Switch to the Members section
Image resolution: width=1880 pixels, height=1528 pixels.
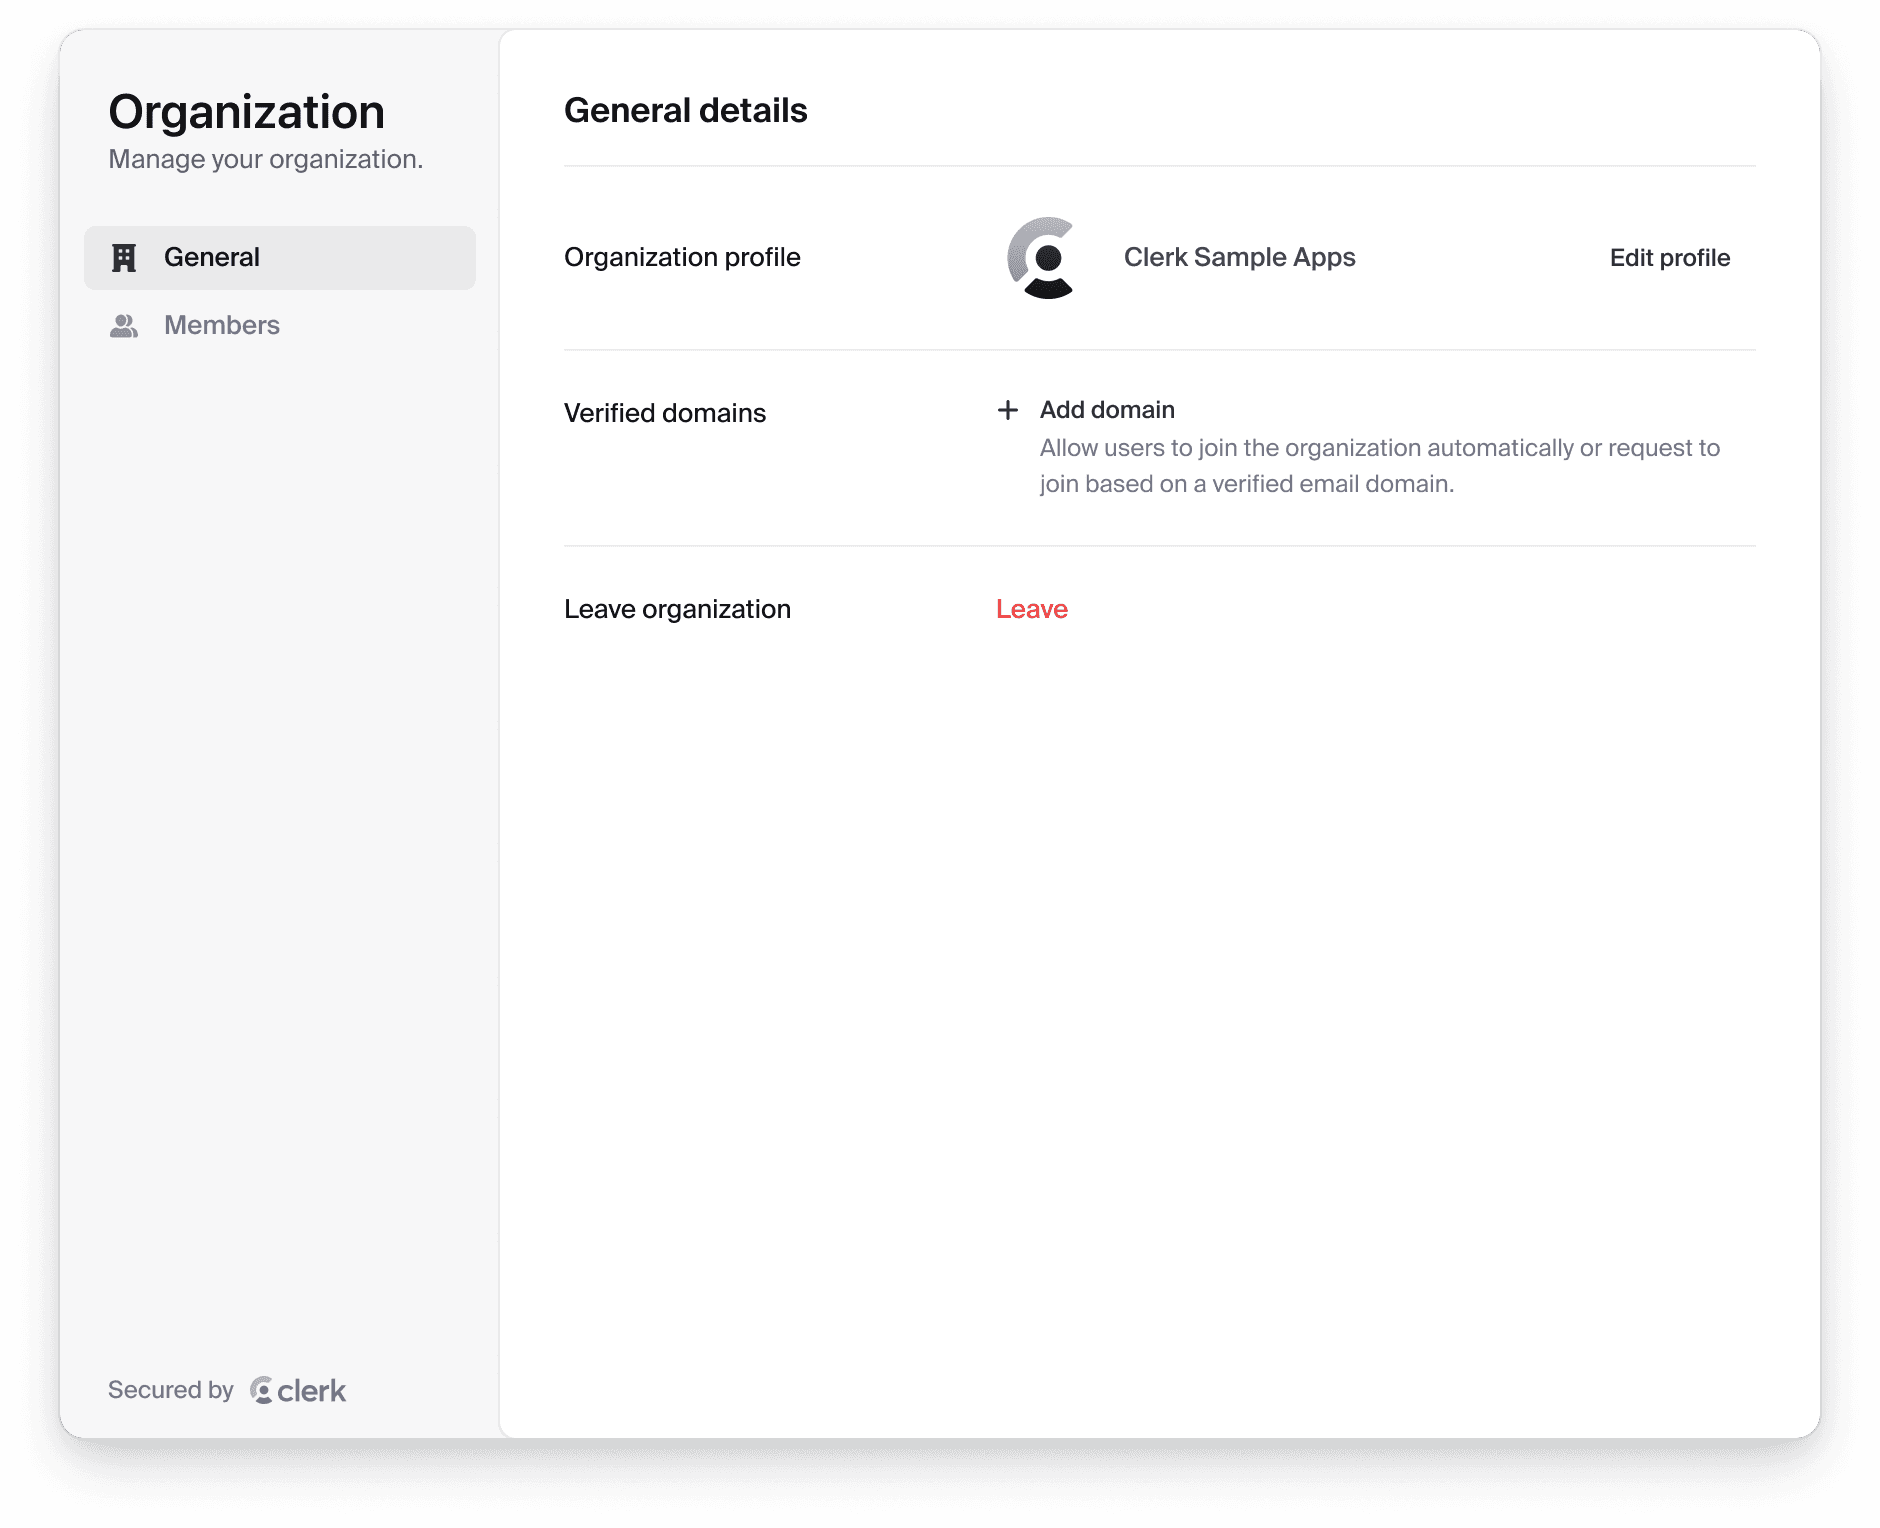point(222,326)
